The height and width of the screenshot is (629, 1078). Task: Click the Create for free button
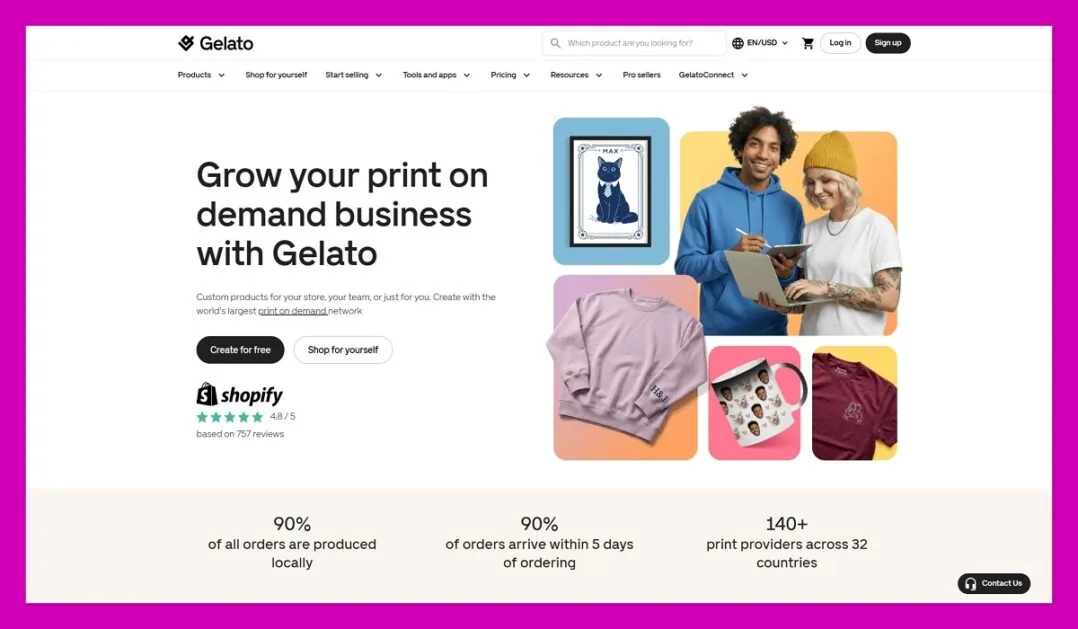[x=240, y=350]
